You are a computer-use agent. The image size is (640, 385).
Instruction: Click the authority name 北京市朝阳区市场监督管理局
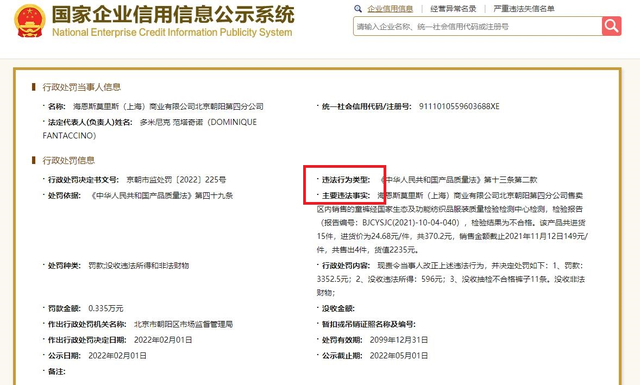tap(183, 324)
